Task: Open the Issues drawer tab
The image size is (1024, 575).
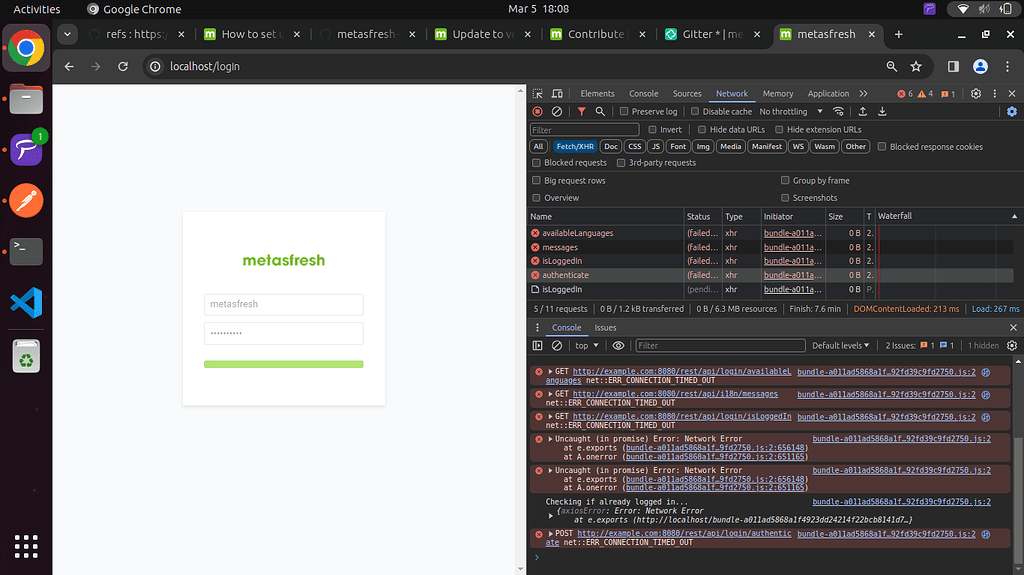Action: (x=605, y=328)
